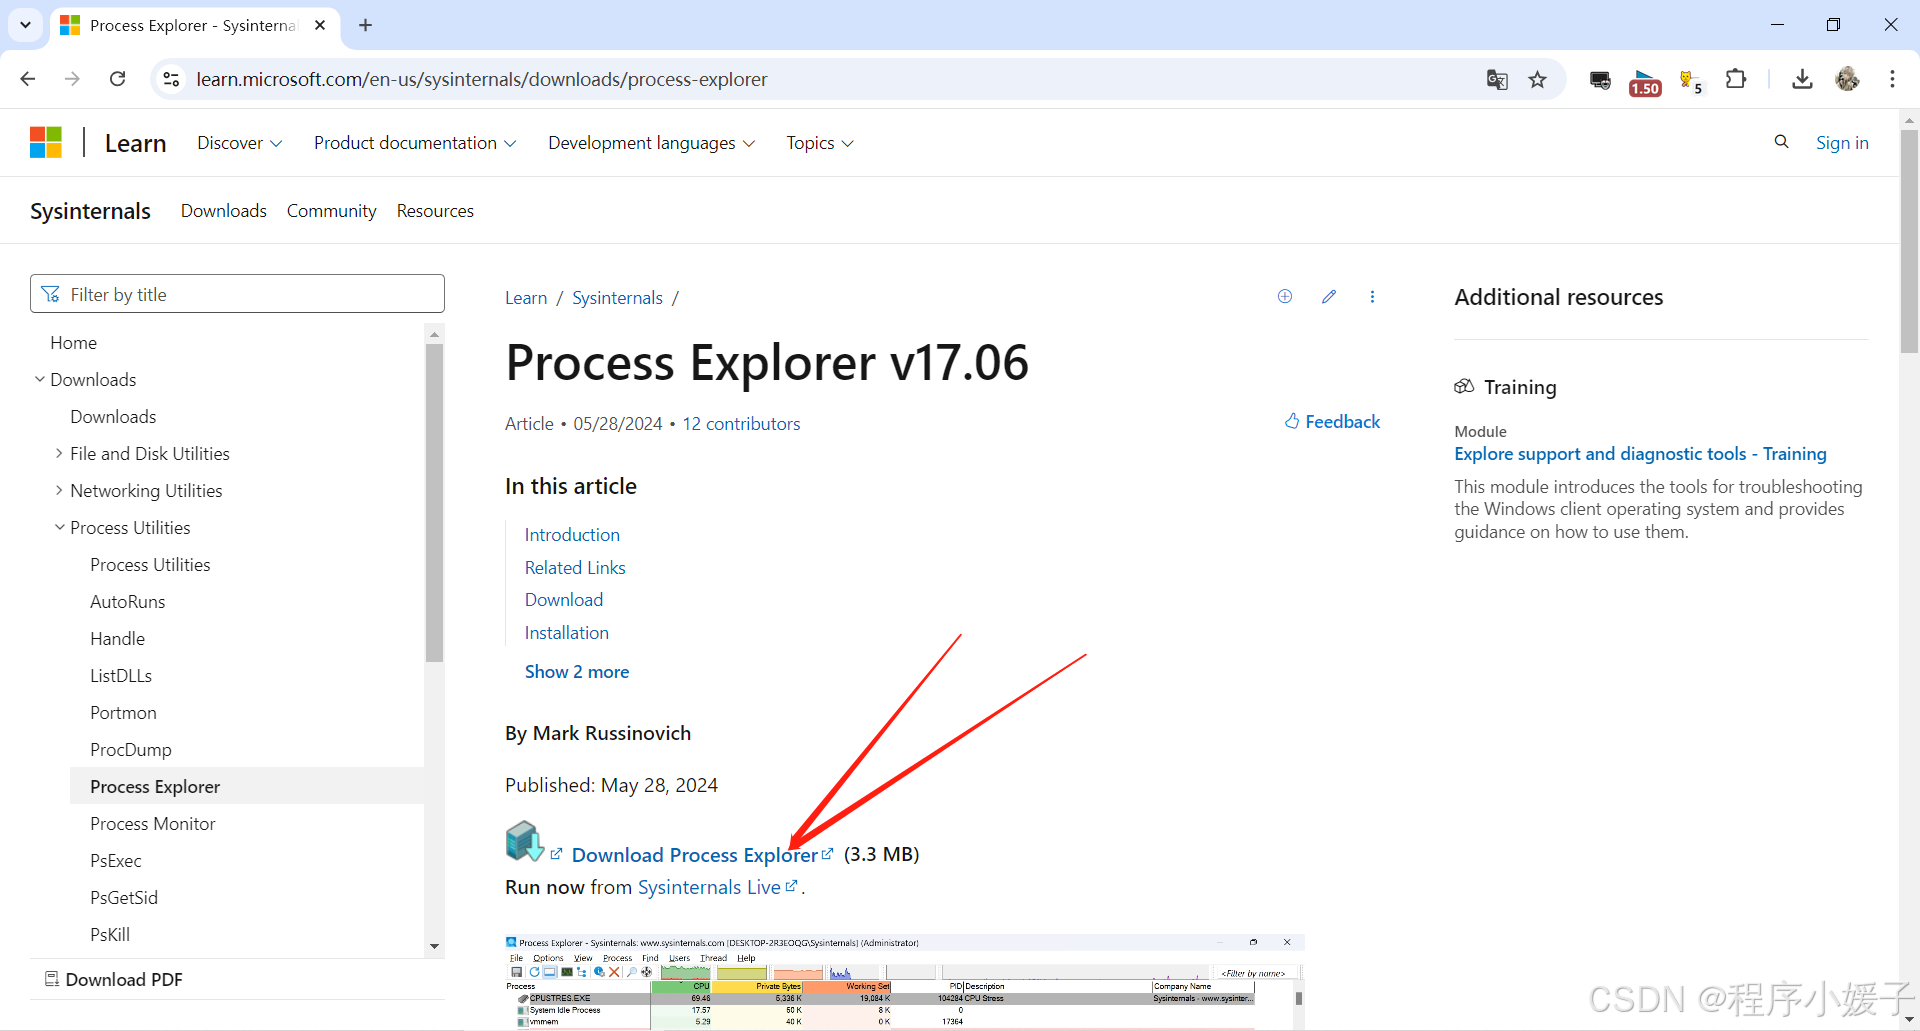Click the Sysinternals header title
This screenshot has width=1920, height=1031.
90,211
